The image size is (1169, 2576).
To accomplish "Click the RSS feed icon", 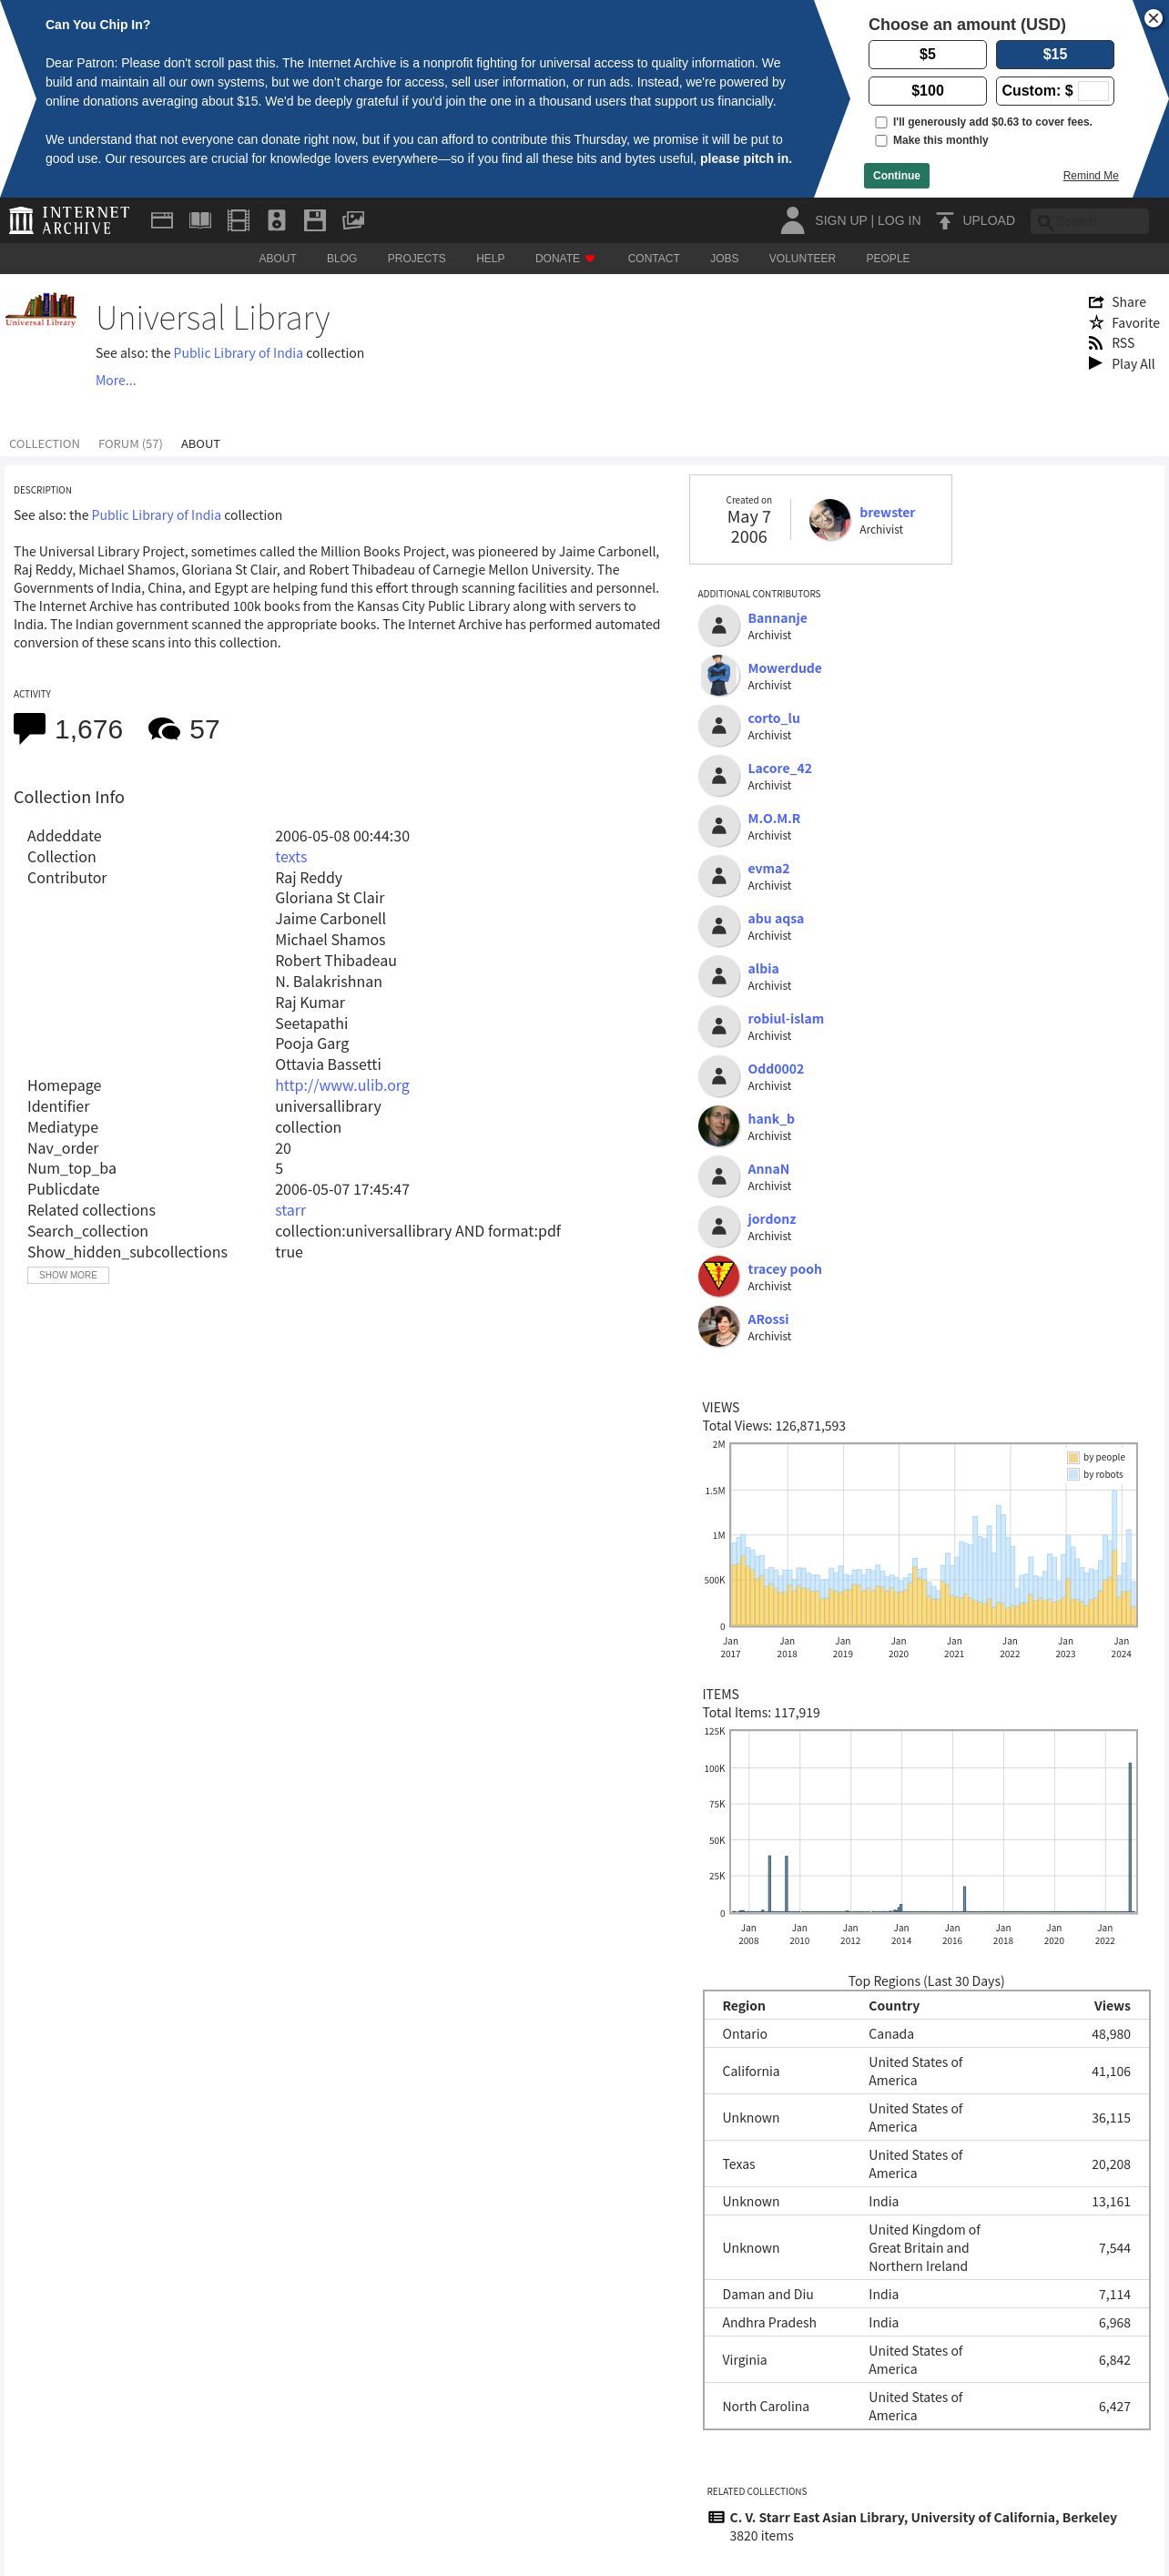I will pos(1096,343).
